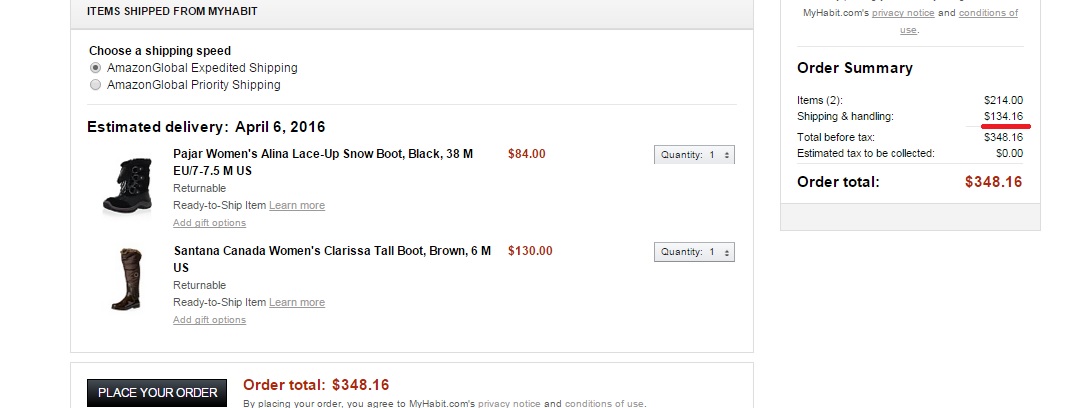Add gift options for the Santana tall boot
1080x408 pixels.
209,320
